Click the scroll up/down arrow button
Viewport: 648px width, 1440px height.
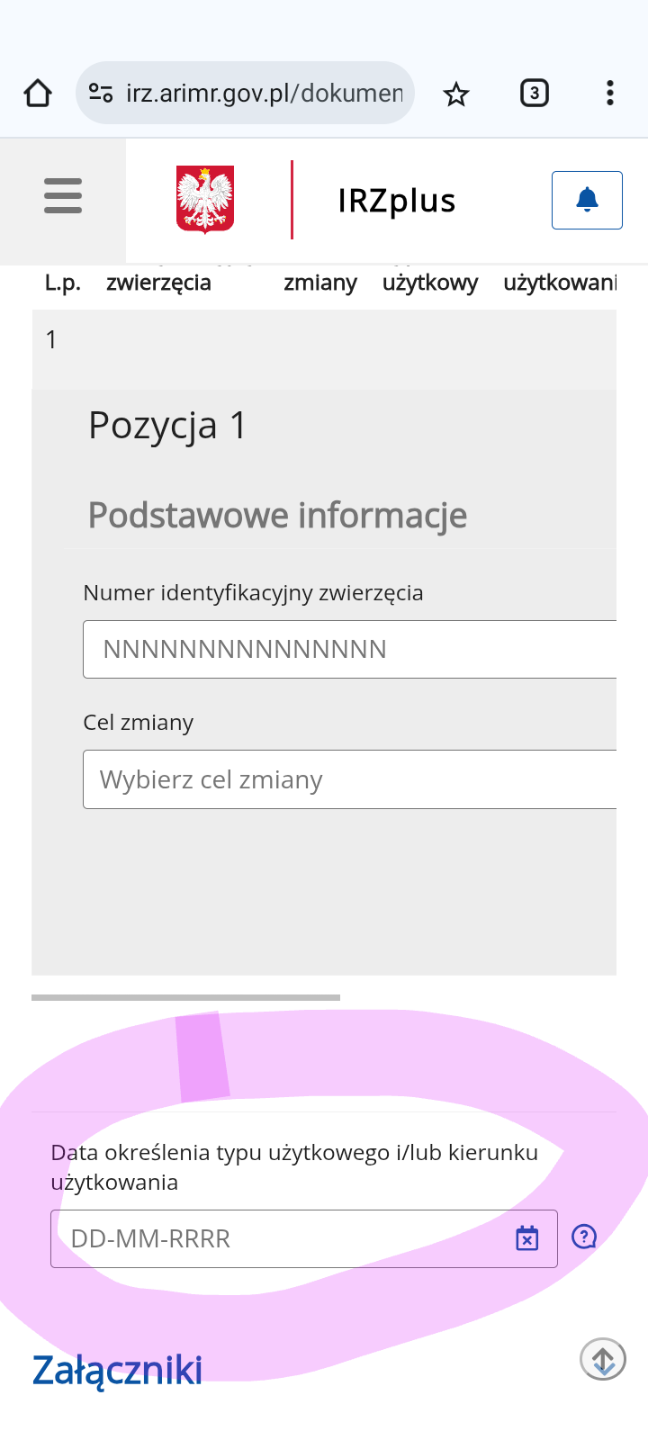point(603,1359)
